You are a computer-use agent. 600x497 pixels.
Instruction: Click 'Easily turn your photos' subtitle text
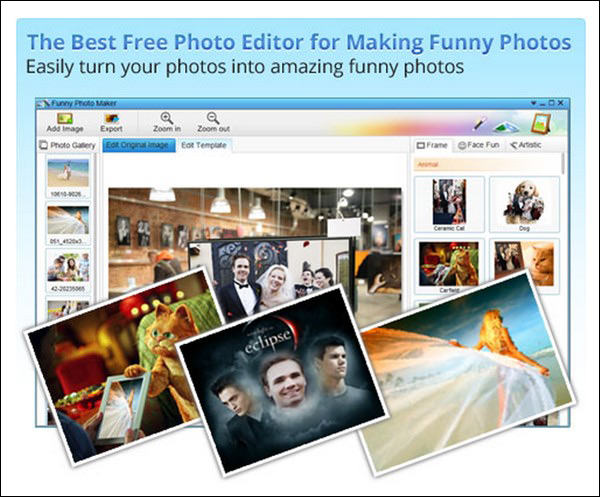[x=245, y=67]
